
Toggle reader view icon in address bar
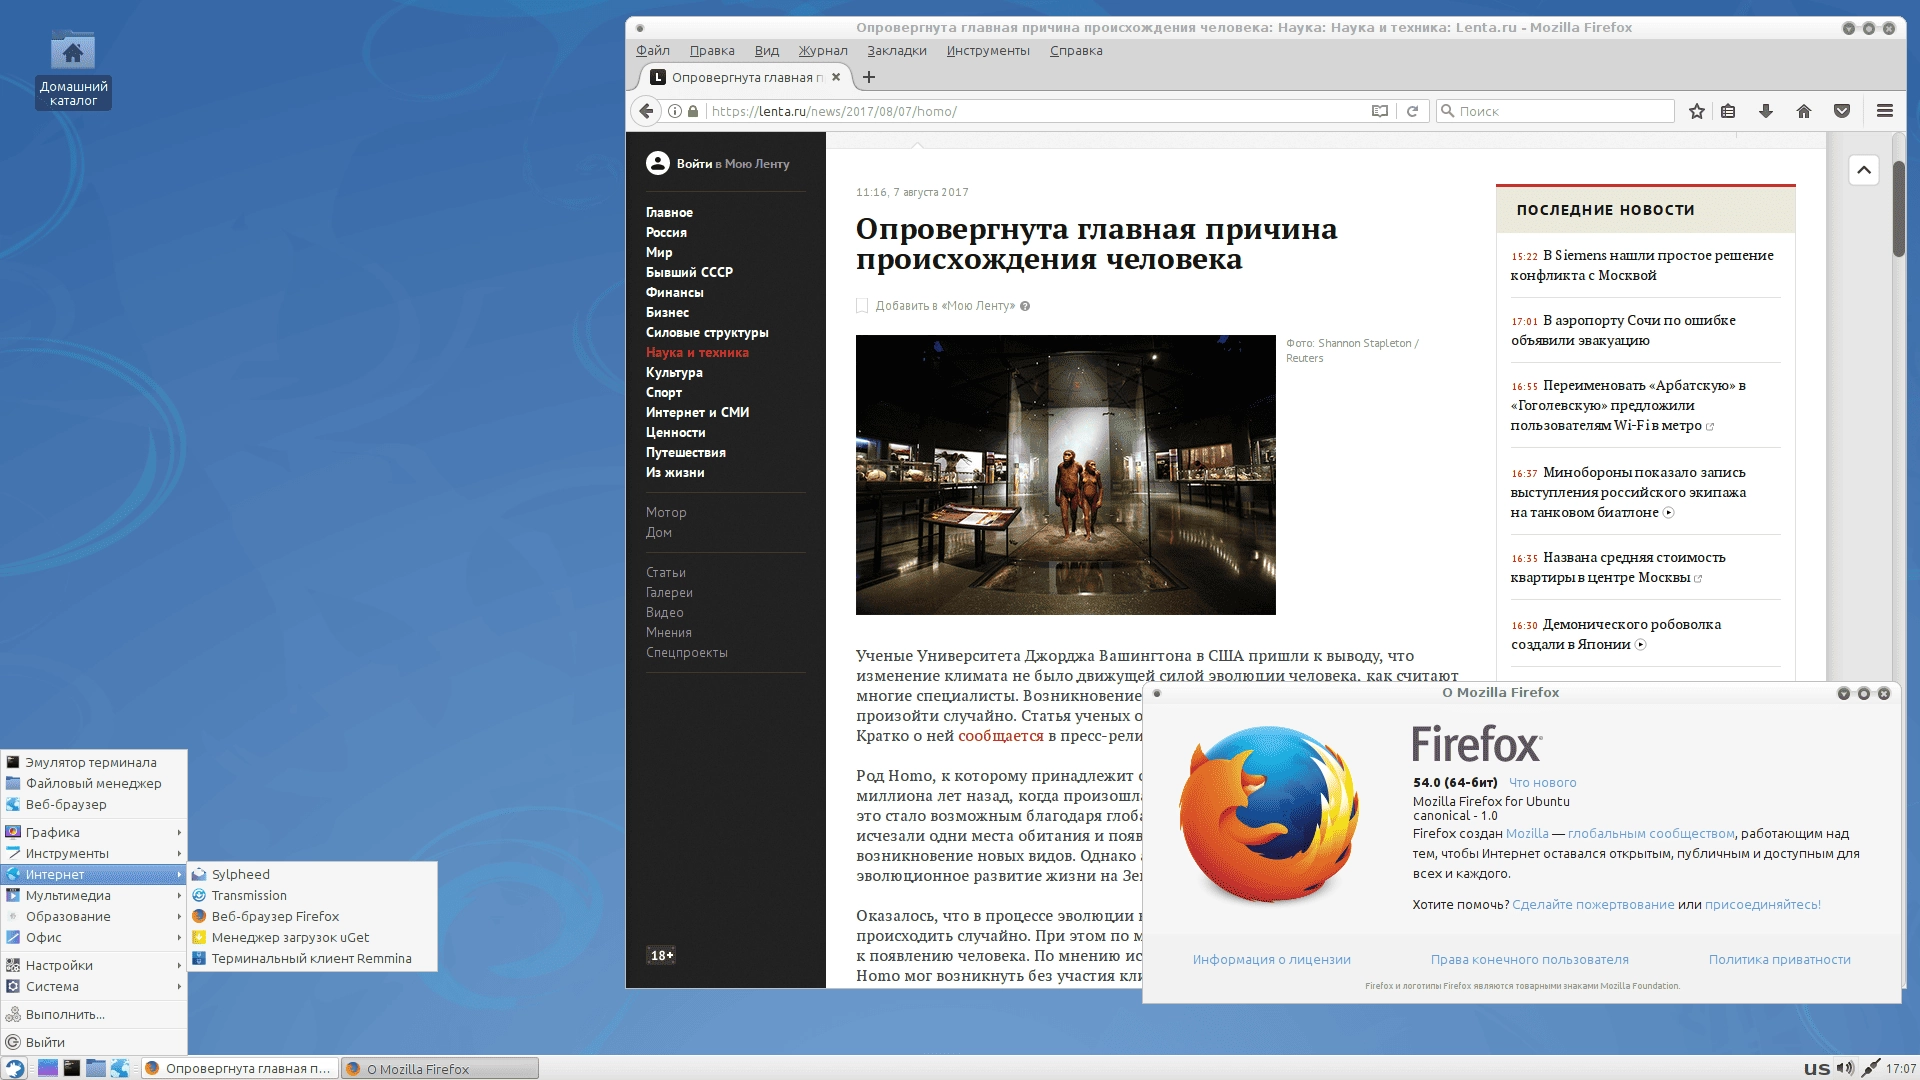[1380, 111]
